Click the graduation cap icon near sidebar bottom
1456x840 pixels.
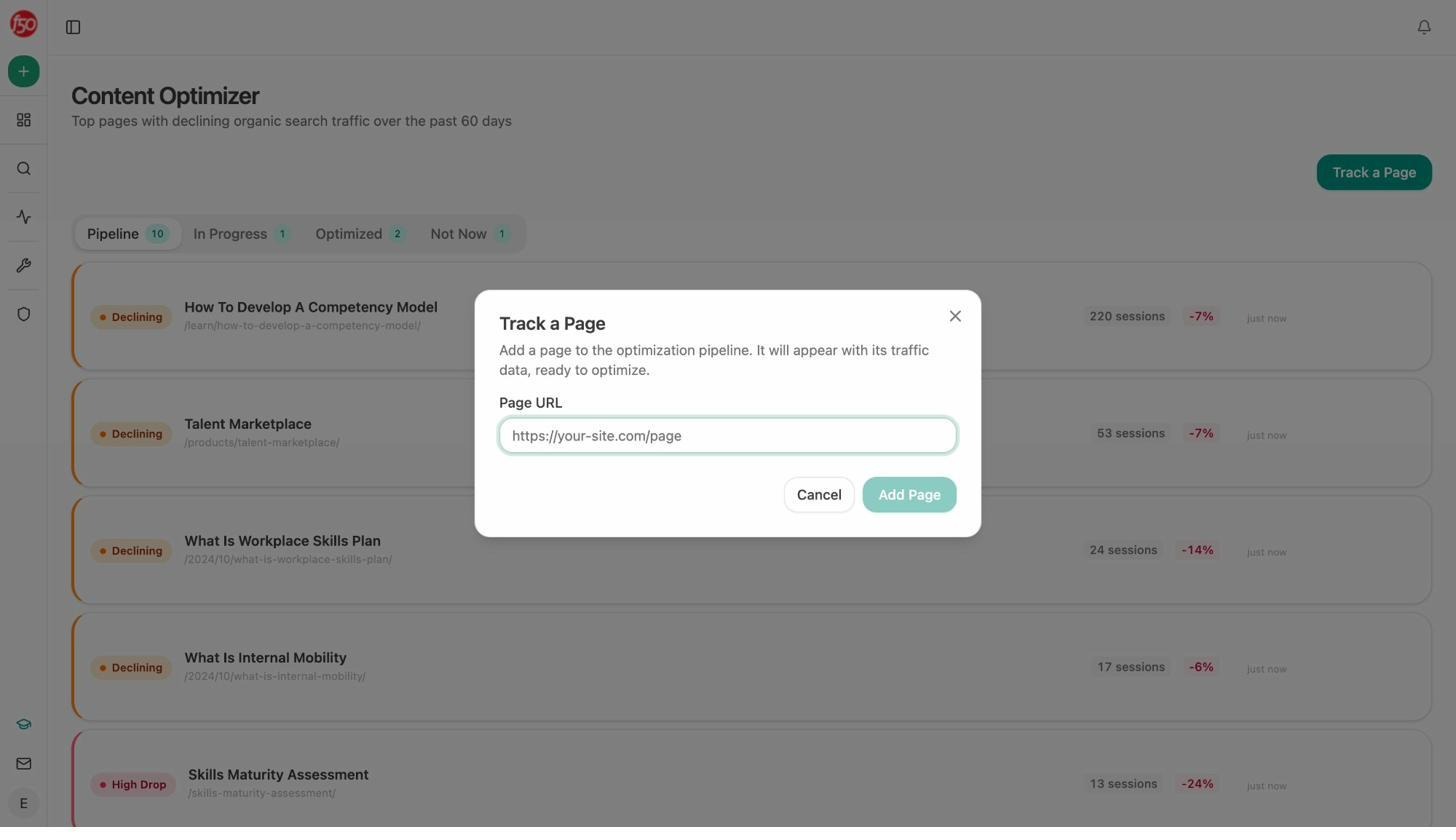pos(23,723)
